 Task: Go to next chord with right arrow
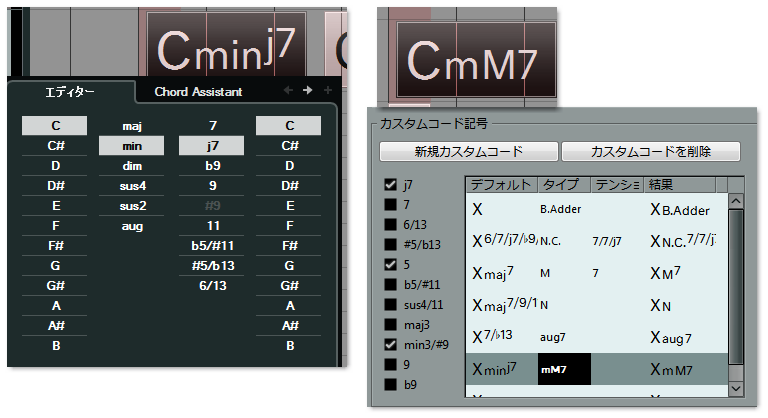coord(308,90)
